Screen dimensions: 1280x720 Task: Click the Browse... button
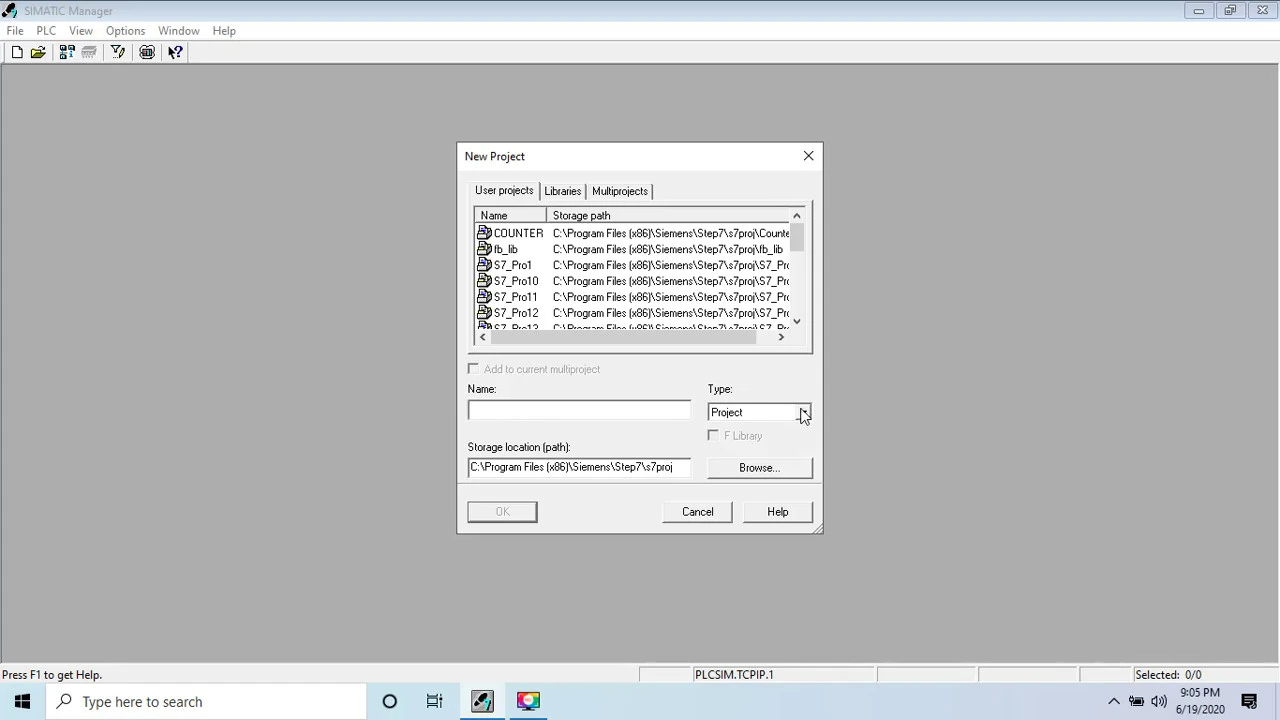pyautogui.click(x=760, y=468)
